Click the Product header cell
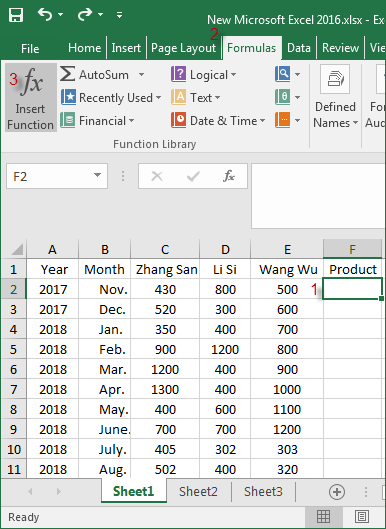 coord(353,269)
